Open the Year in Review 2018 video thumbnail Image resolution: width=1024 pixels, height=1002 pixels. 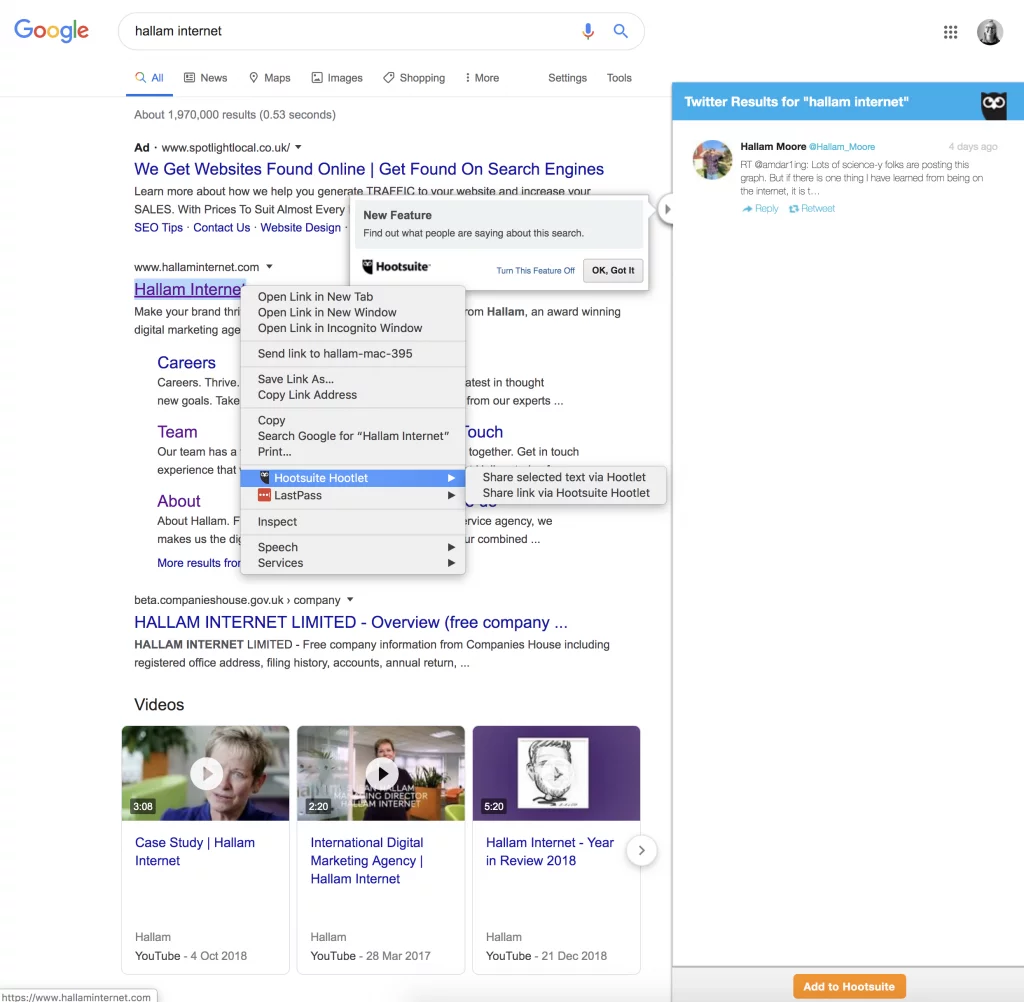tap(556, 773)
